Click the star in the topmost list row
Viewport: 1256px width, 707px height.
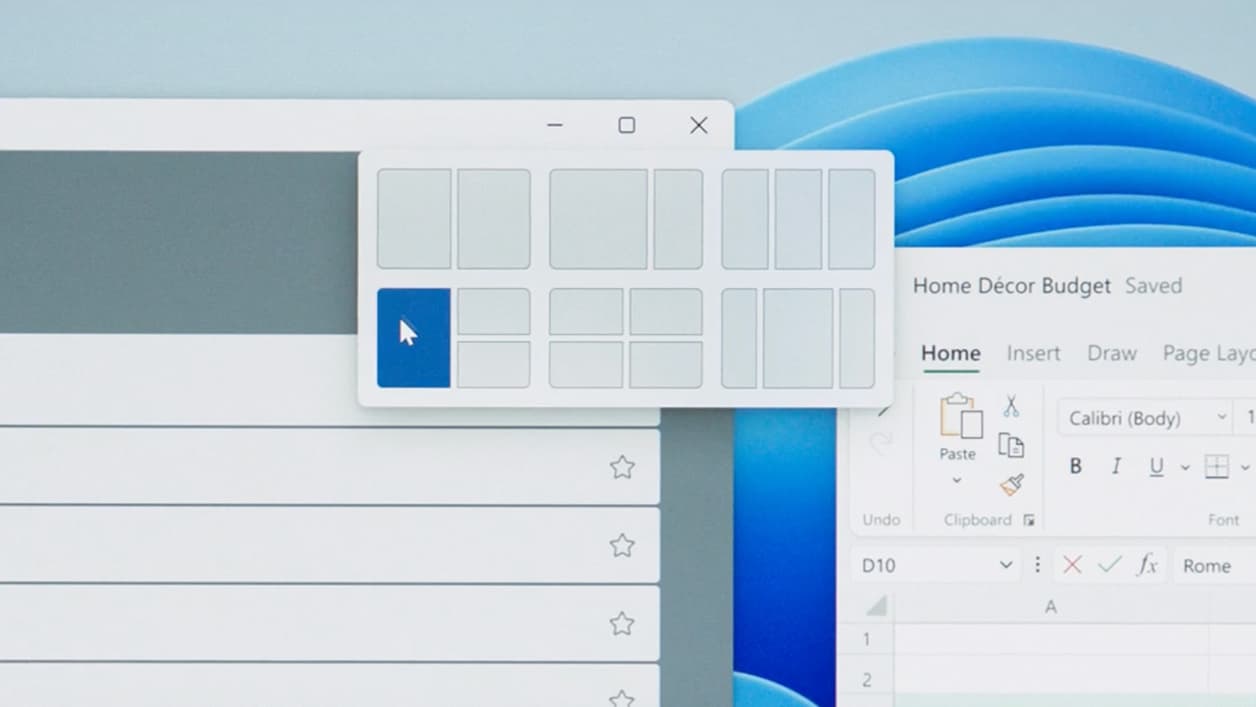click(622, 467)
